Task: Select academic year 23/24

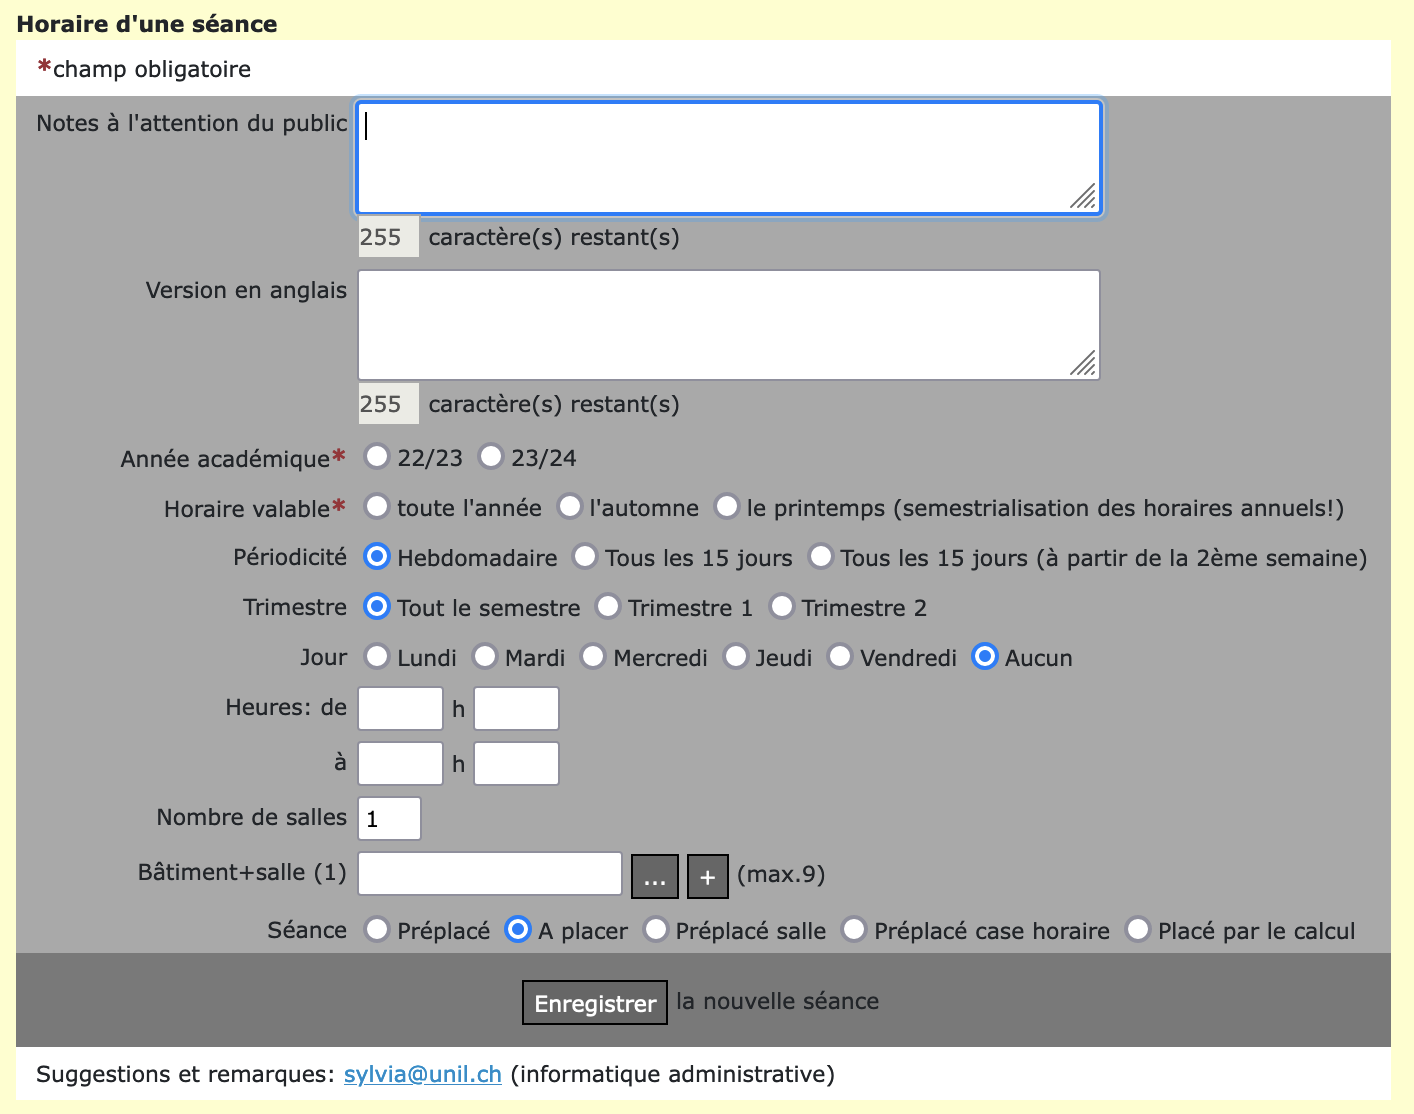Action: (x=491, y=457)
